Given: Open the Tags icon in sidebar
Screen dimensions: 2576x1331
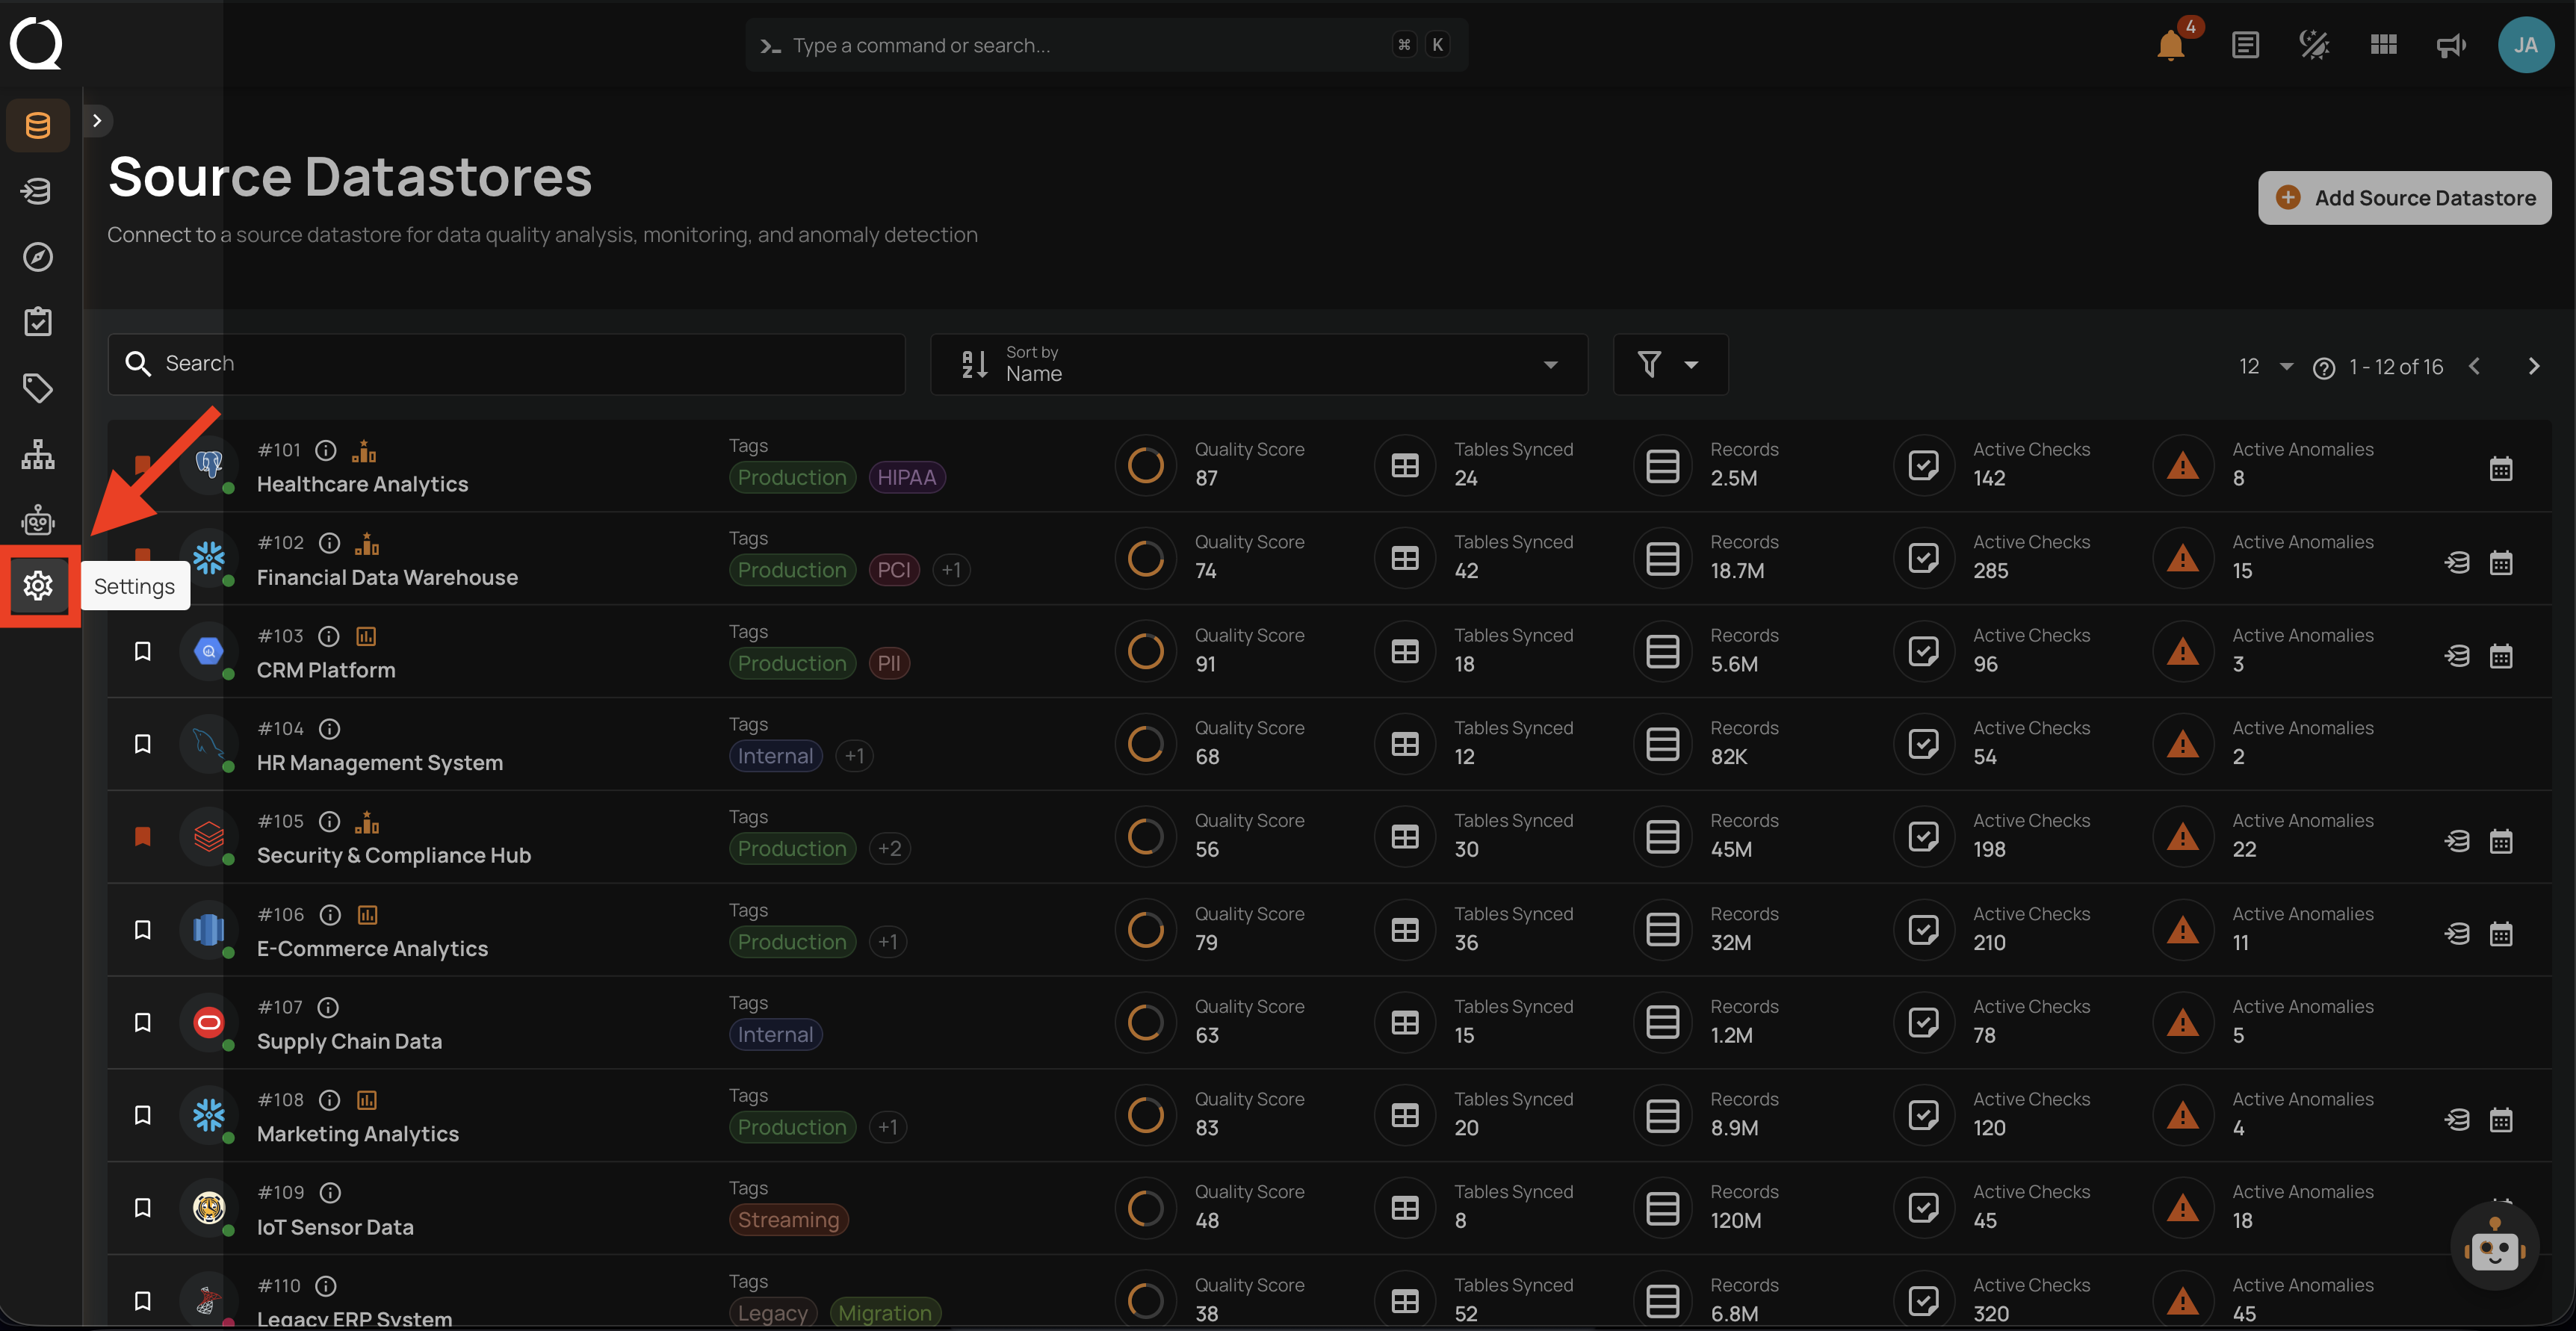Looking at the screenshot, I should [x=38, y=388].
